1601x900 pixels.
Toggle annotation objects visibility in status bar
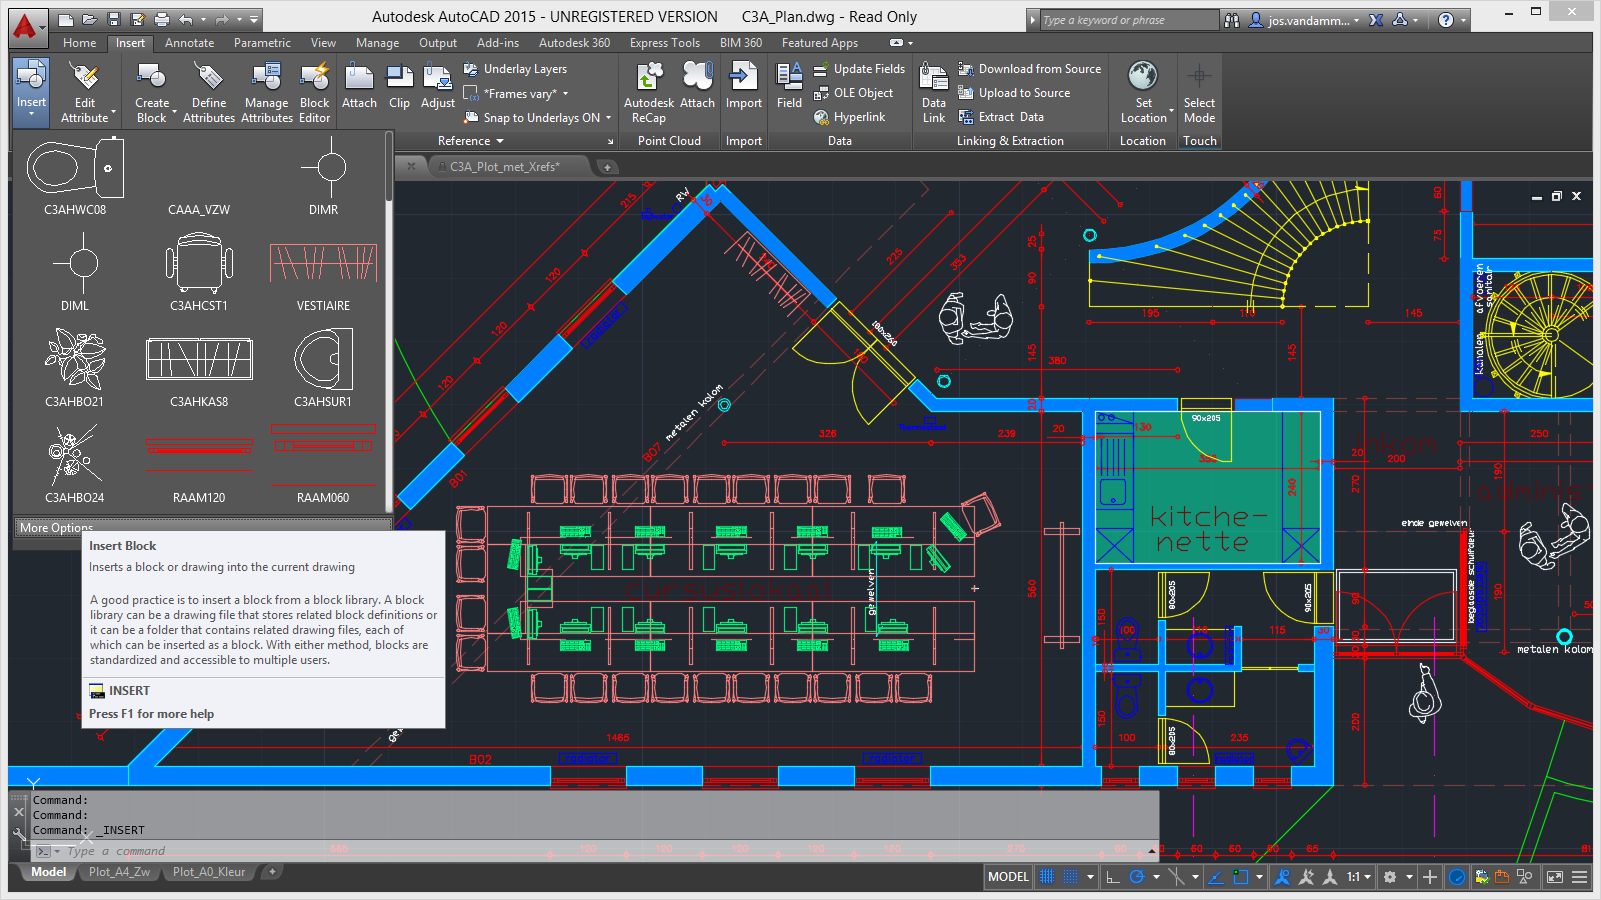(1282, 877)
